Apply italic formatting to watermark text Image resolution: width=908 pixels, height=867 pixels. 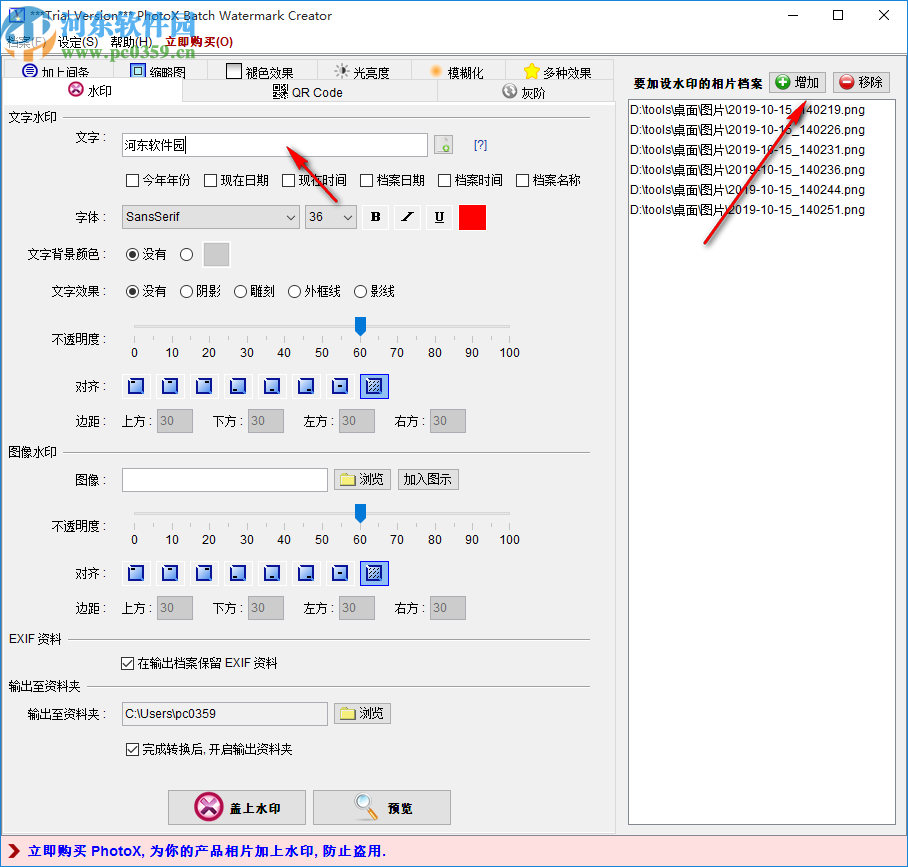[x=407, y=217]
